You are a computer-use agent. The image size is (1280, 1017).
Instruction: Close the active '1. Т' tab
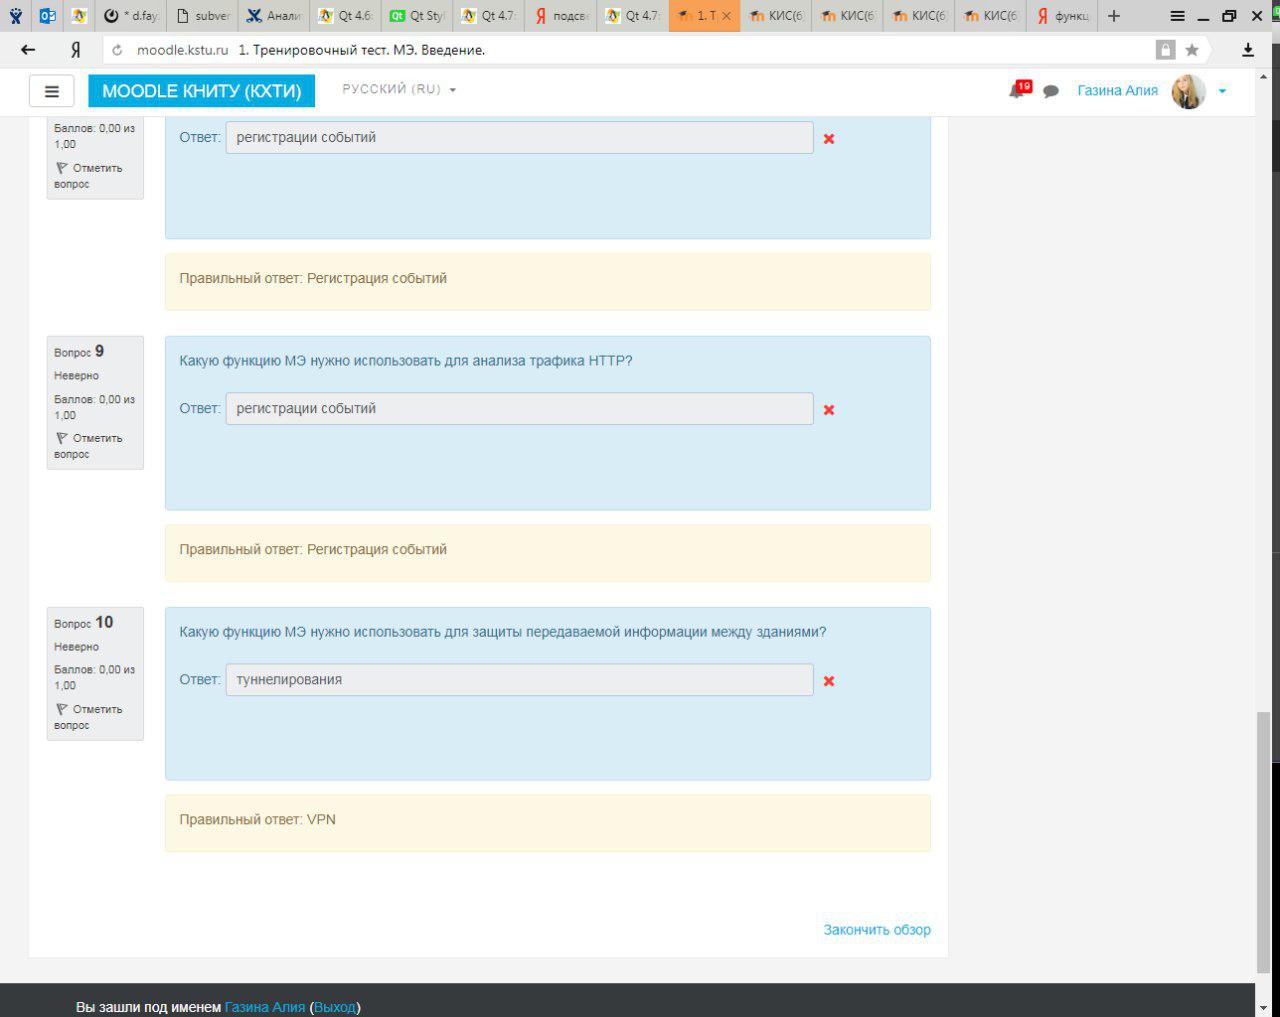(726, 16)
